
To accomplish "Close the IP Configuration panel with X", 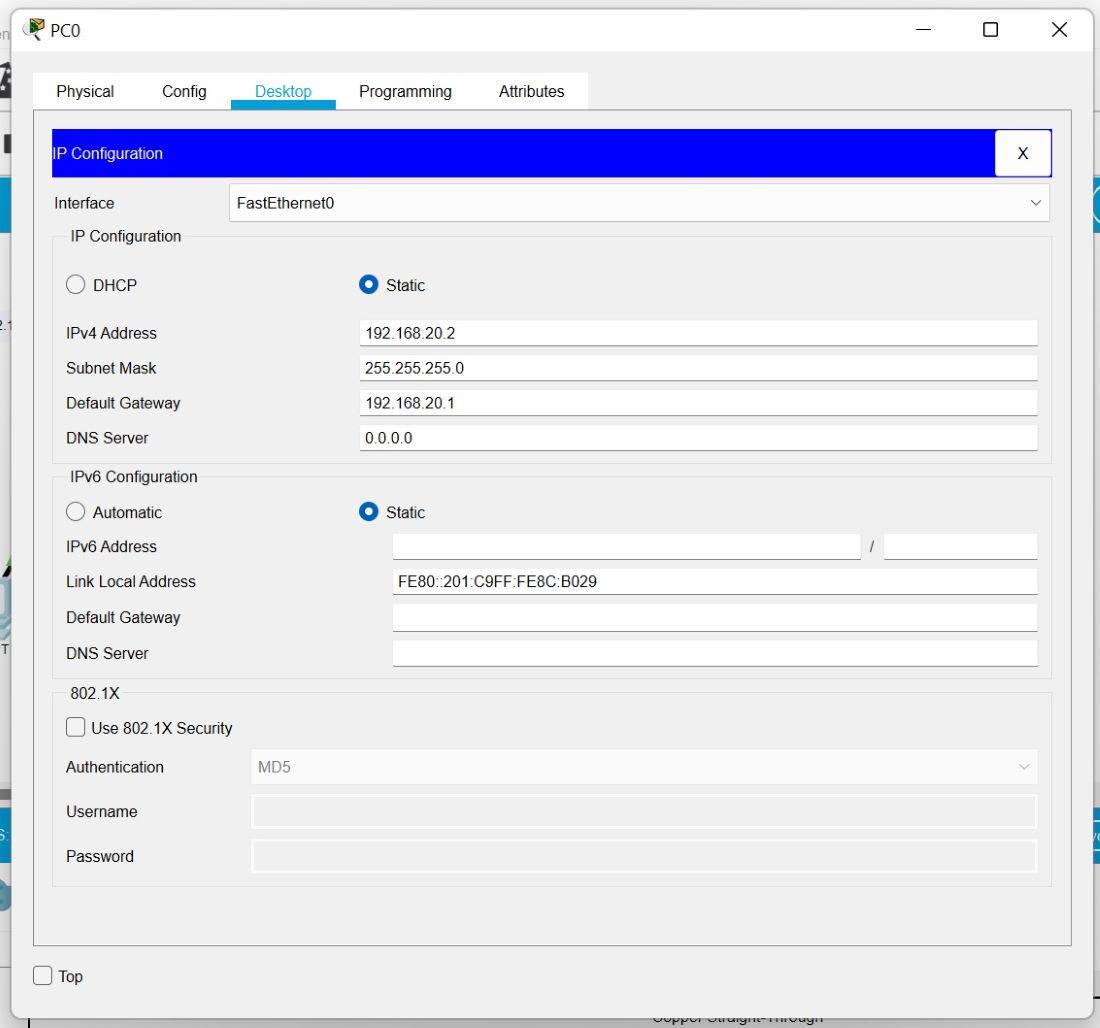I will [x=1022, y=153].
